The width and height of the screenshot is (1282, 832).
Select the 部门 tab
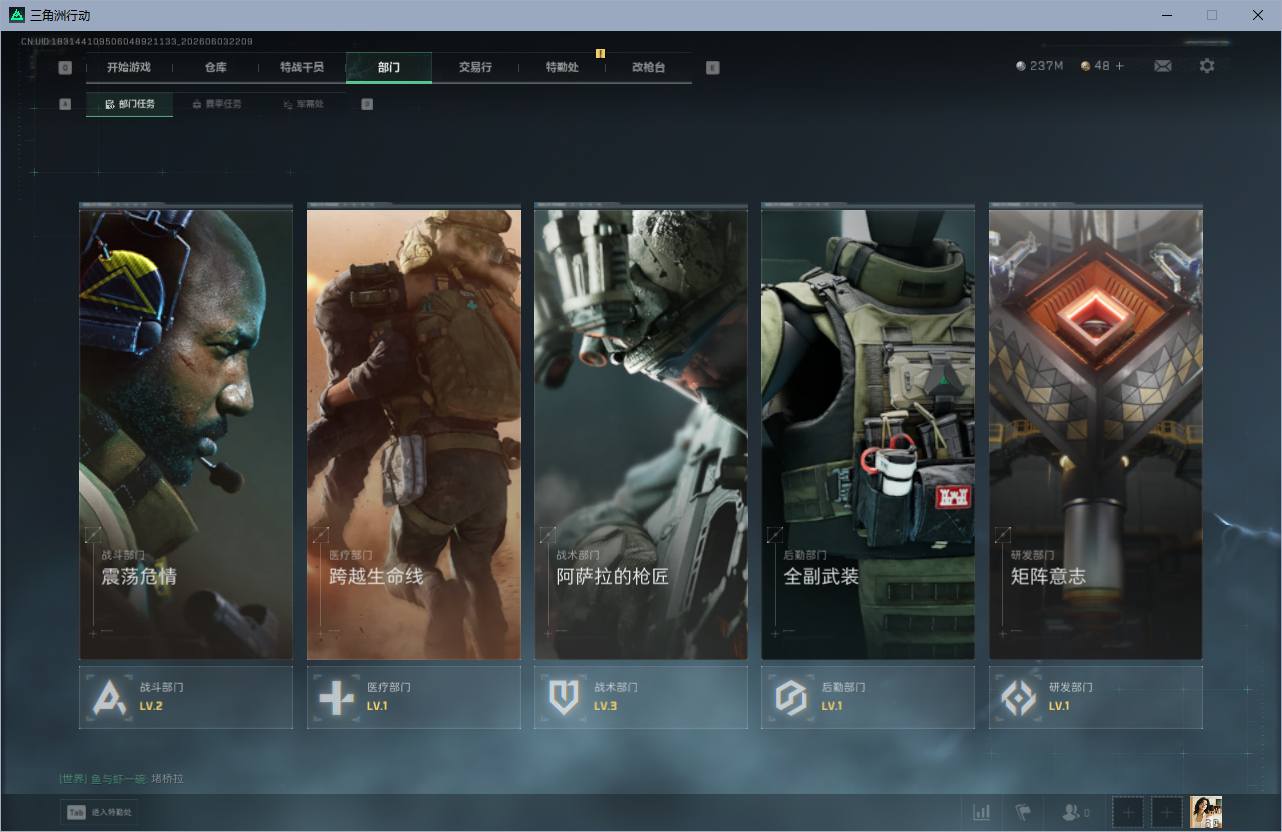click(389, 67)
